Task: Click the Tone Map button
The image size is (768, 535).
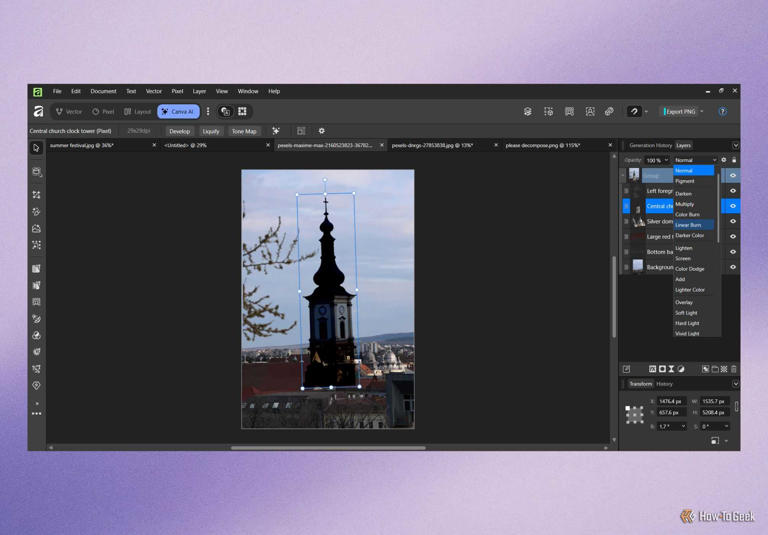Action: pyautogui.click(x=244, y=131)
